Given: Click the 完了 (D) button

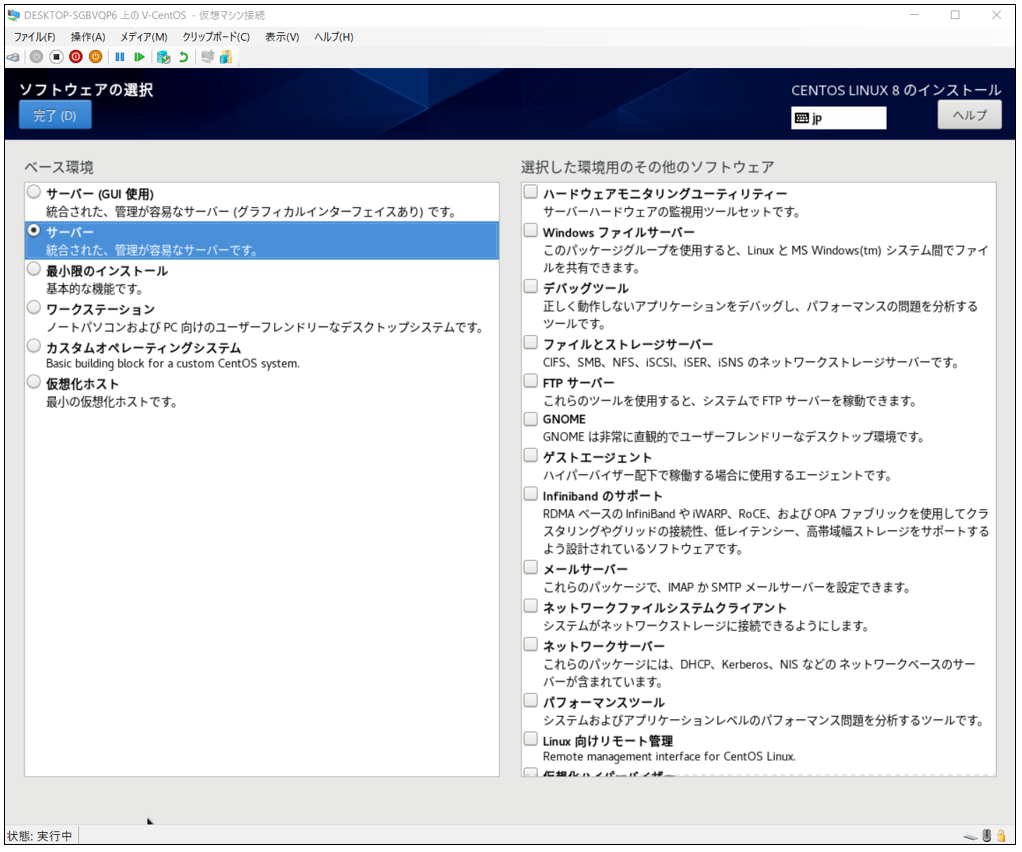Looking at the screenshot, I should click(55, 116).
